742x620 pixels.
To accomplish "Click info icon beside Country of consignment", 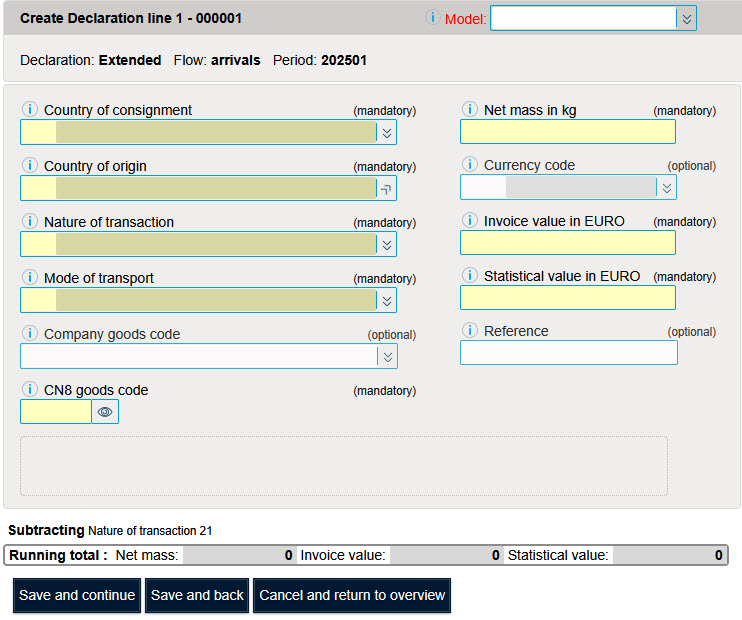I will (29, 110).
